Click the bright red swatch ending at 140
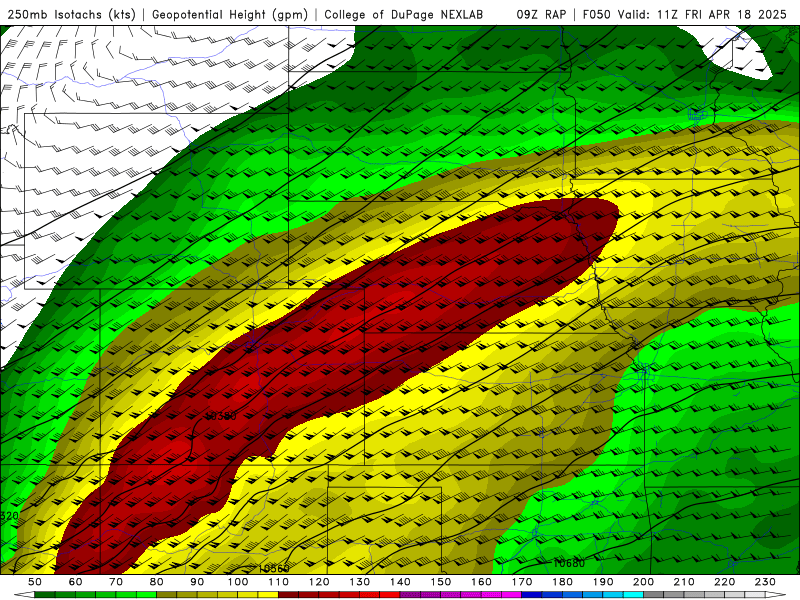Viewport: 800px width, 600px height. (390, 595)
